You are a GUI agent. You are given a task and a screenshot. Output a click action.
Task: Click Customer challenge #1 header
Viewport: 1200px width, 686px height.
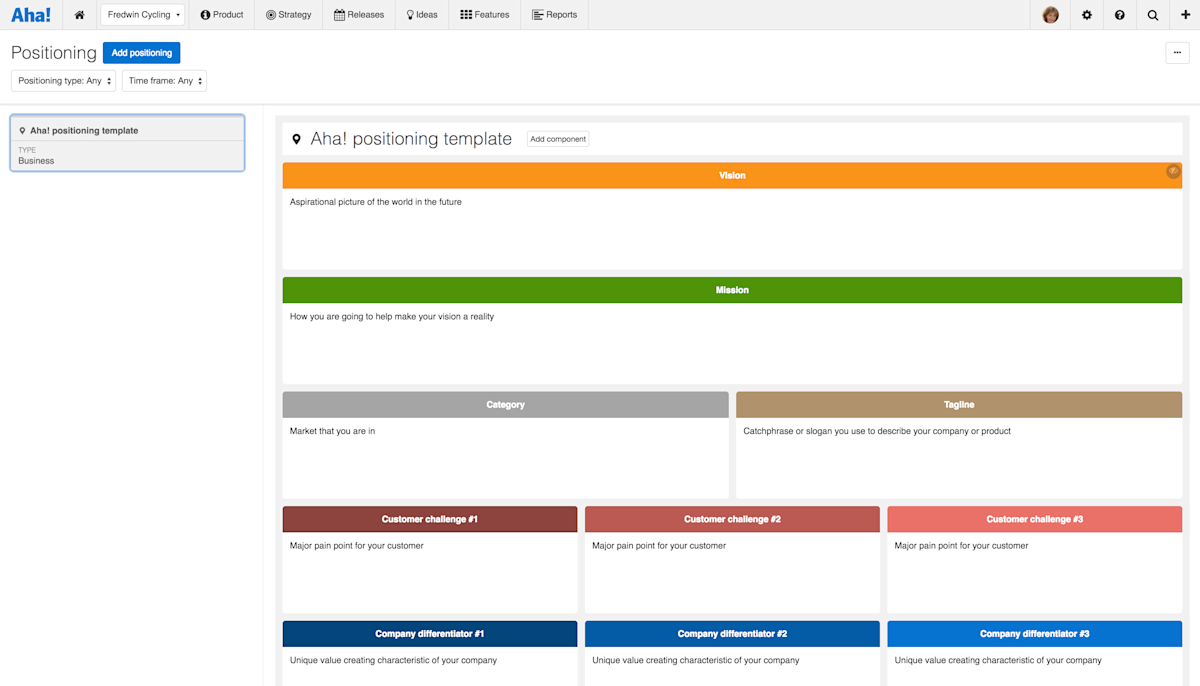pos(430,519)
